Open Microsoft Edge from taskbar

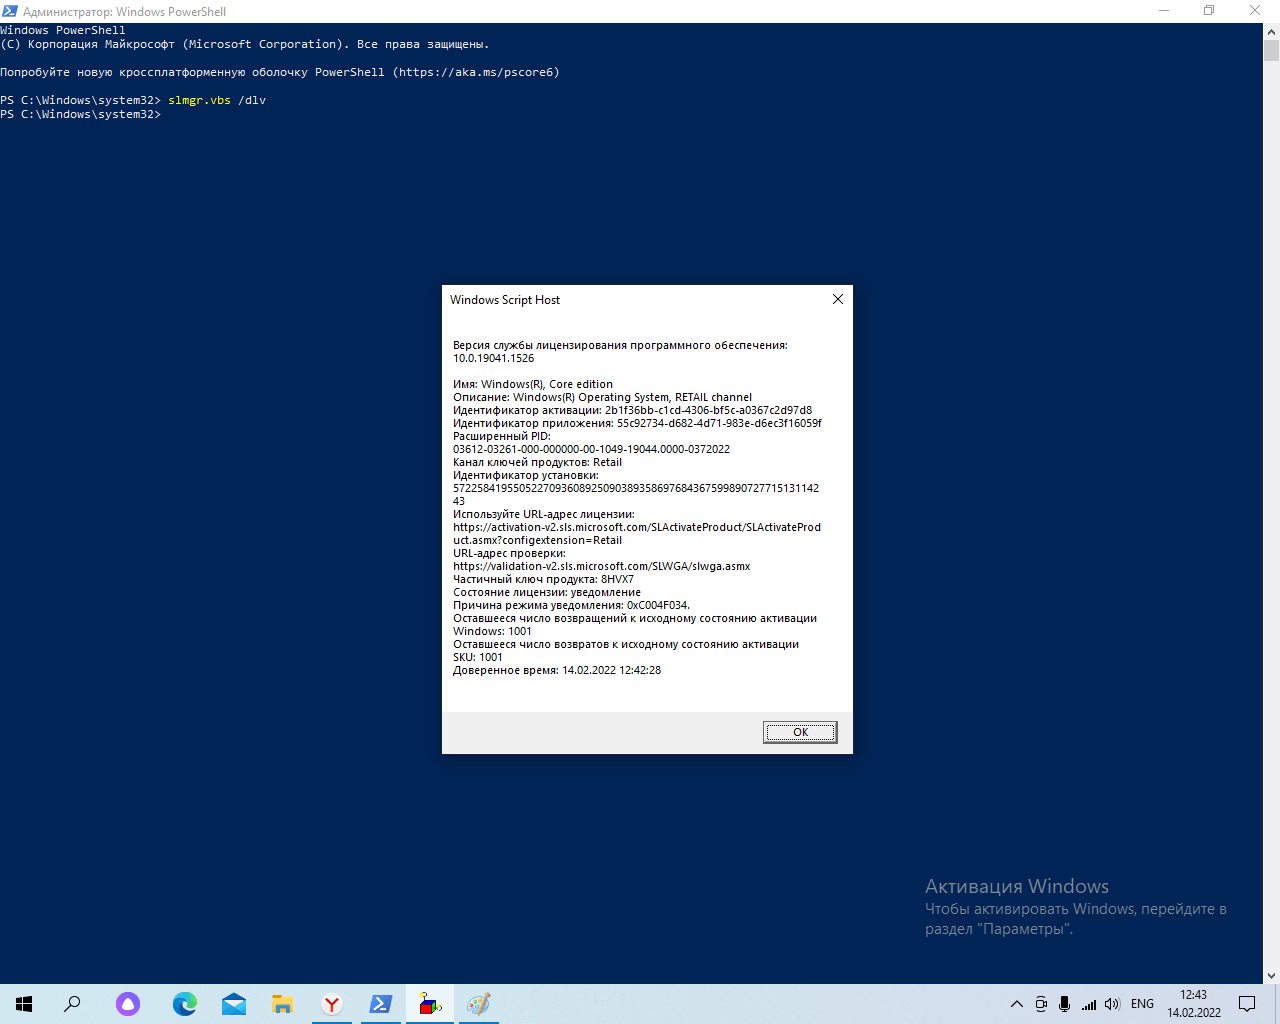184,1004
